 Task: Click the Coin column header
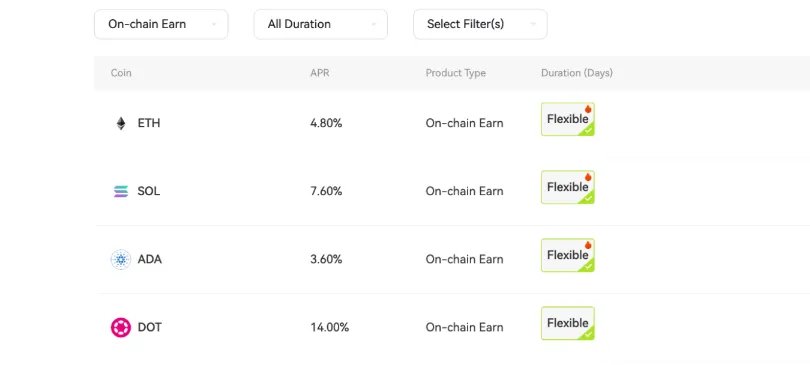(121, 73)
